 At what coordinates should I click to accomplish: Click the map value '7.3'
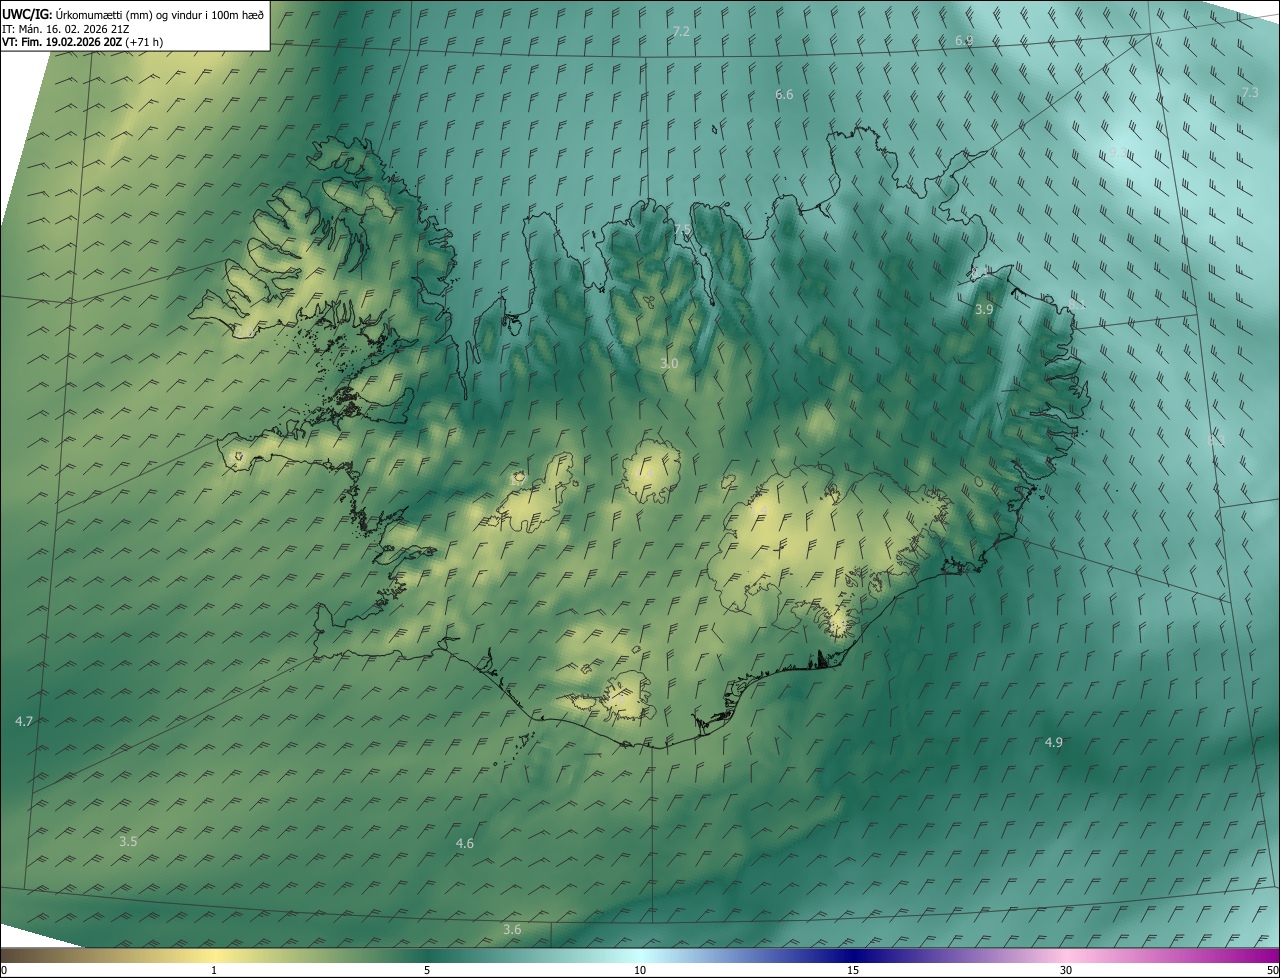pyautogui.click(x=1250, y=92)
